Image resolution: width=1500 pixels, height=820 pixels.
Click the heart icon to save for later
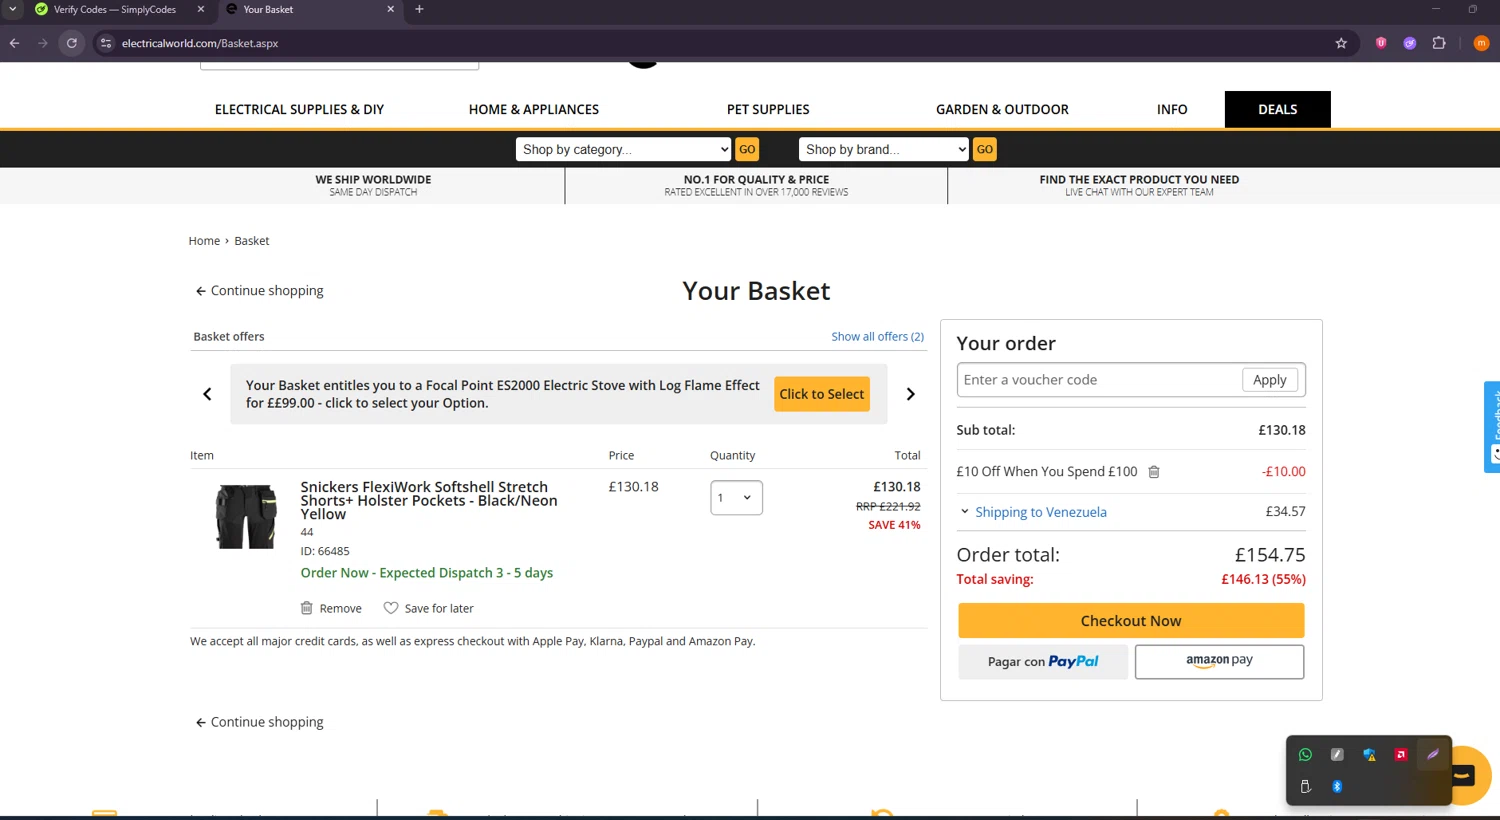391,608
